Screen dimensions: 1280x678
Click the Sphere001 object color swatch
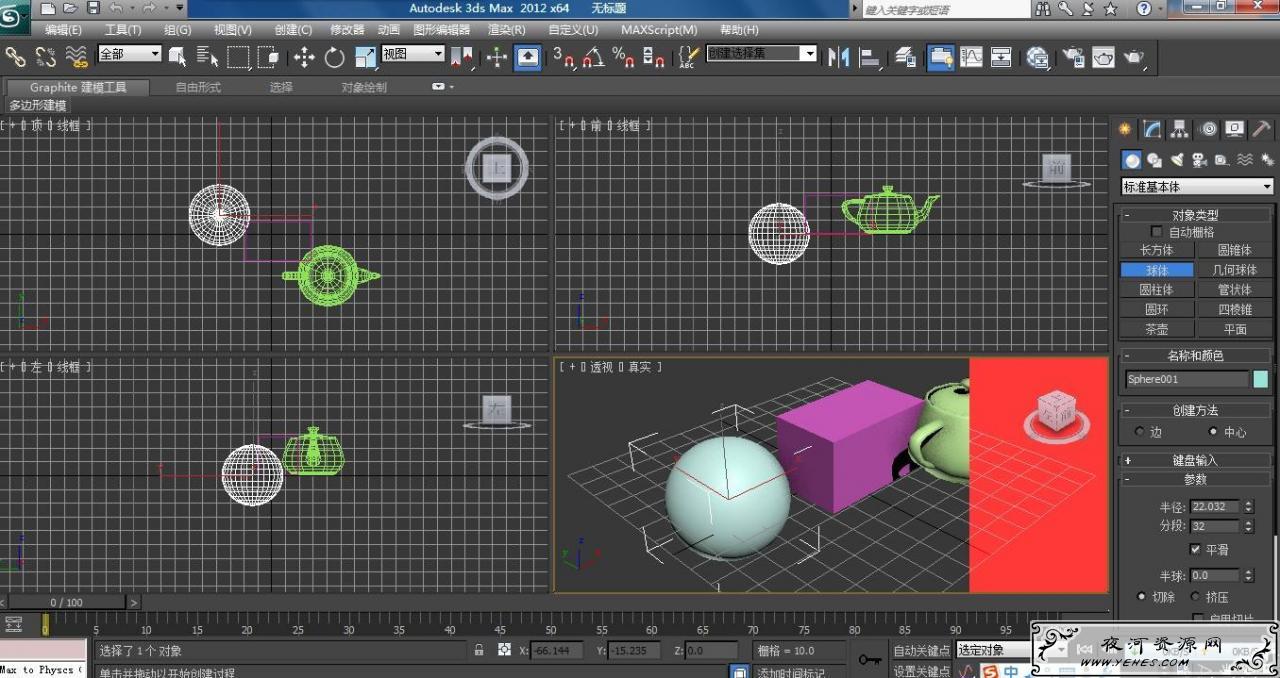1261,379
